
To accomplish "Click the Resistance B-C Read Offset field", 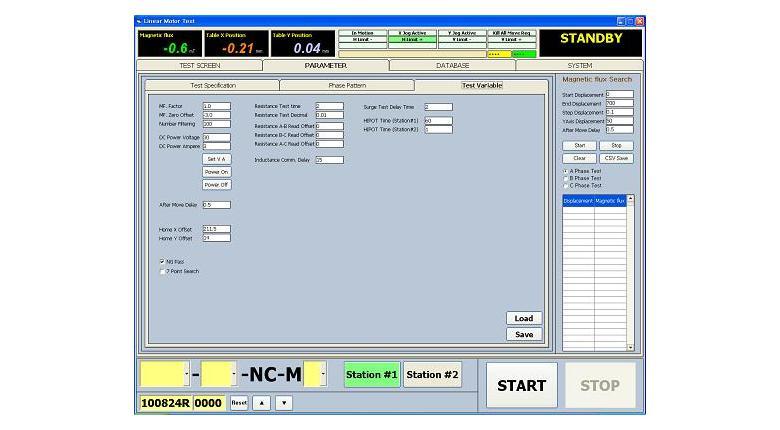I will coord(329,135).
